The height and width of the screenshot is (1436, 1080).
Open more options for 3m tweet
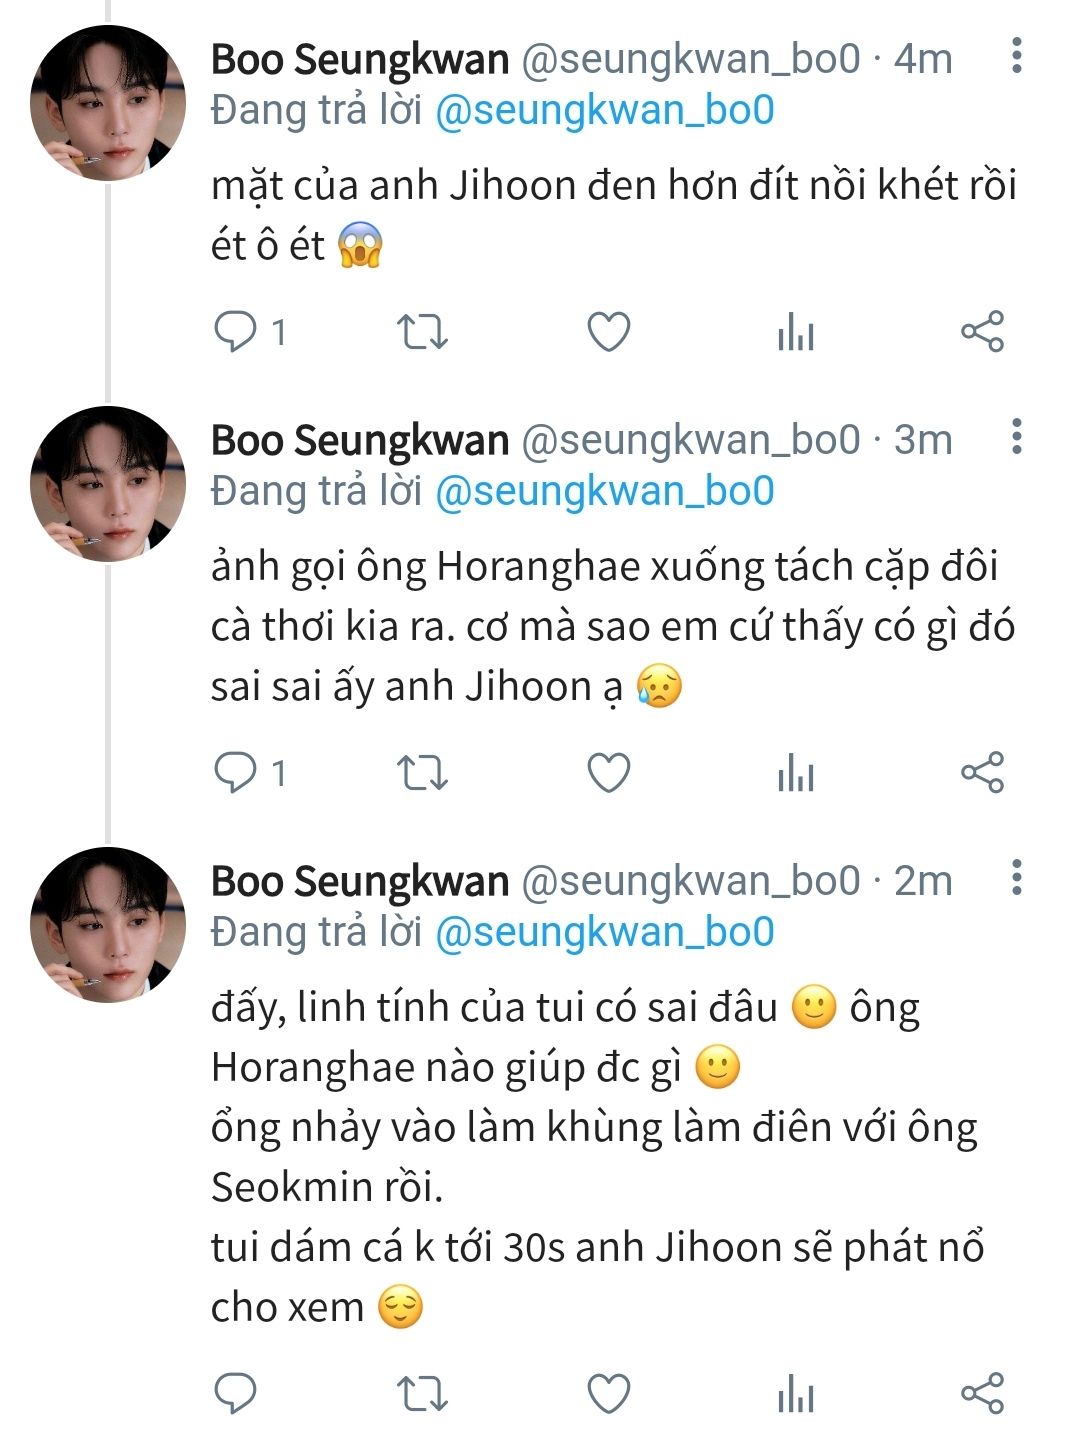coord(1016,437)
